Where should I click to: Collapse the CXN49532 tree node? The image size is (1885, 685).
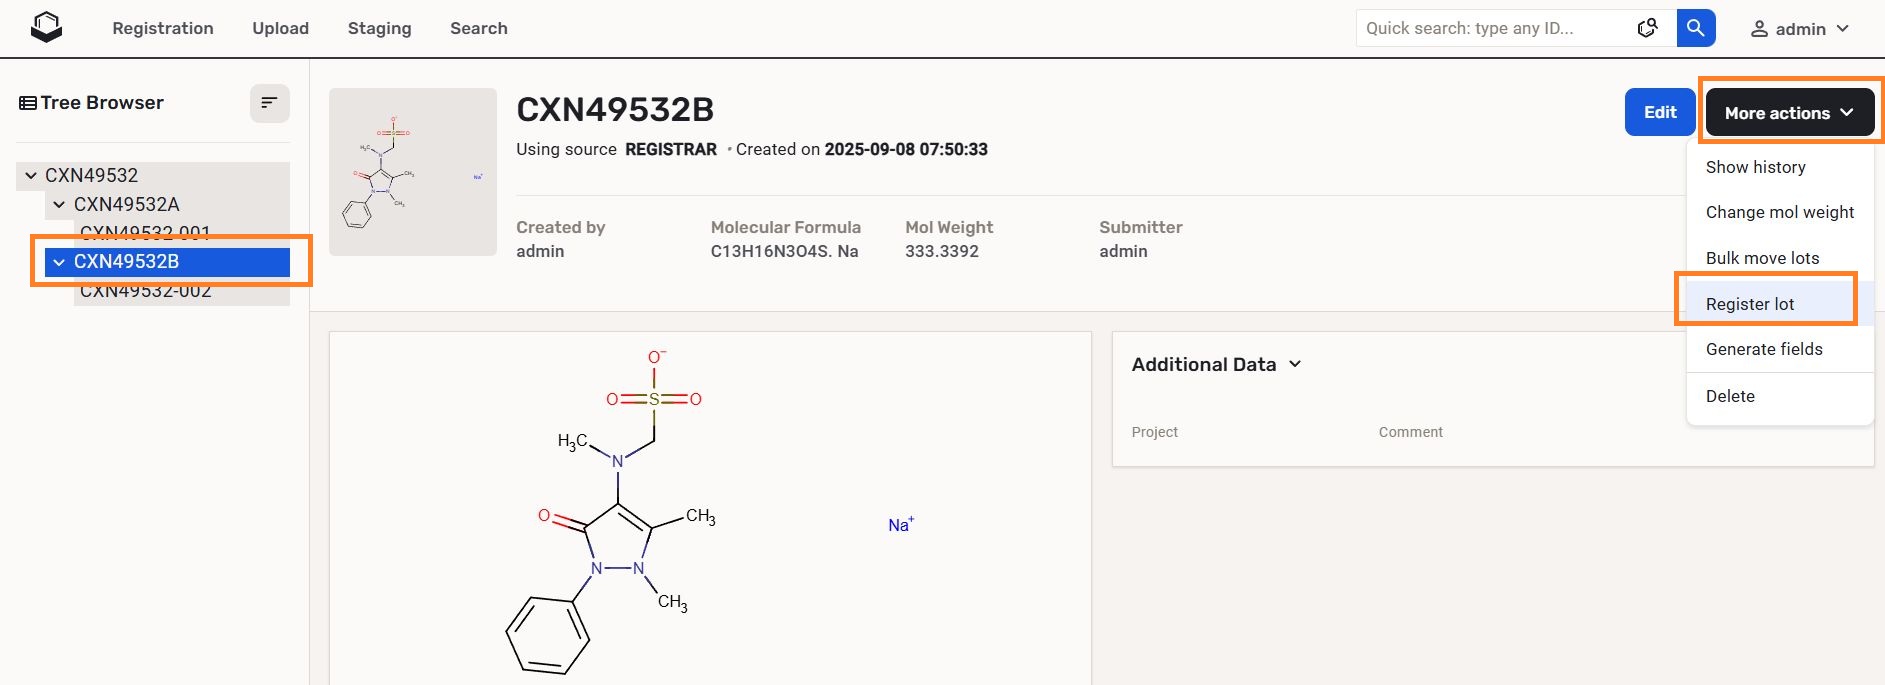(x=31, y=175)
